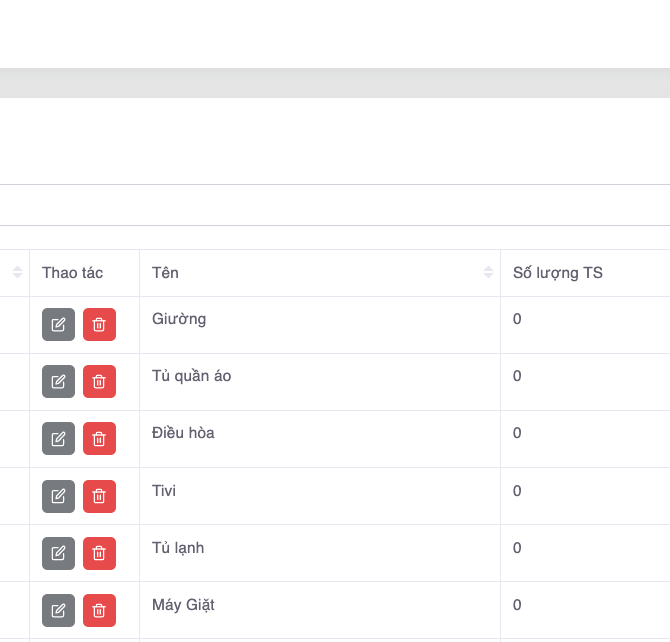Sort table by Tên column arrows
The image size is (670, 642).
(x=488, y=273)
